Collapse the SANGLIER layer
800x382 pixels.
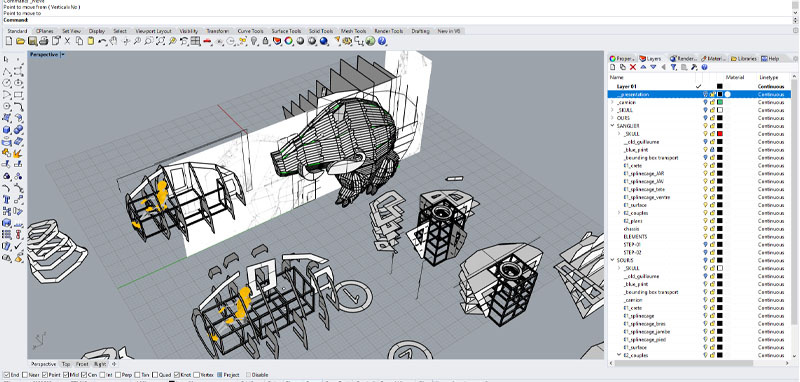coord(612,126)
